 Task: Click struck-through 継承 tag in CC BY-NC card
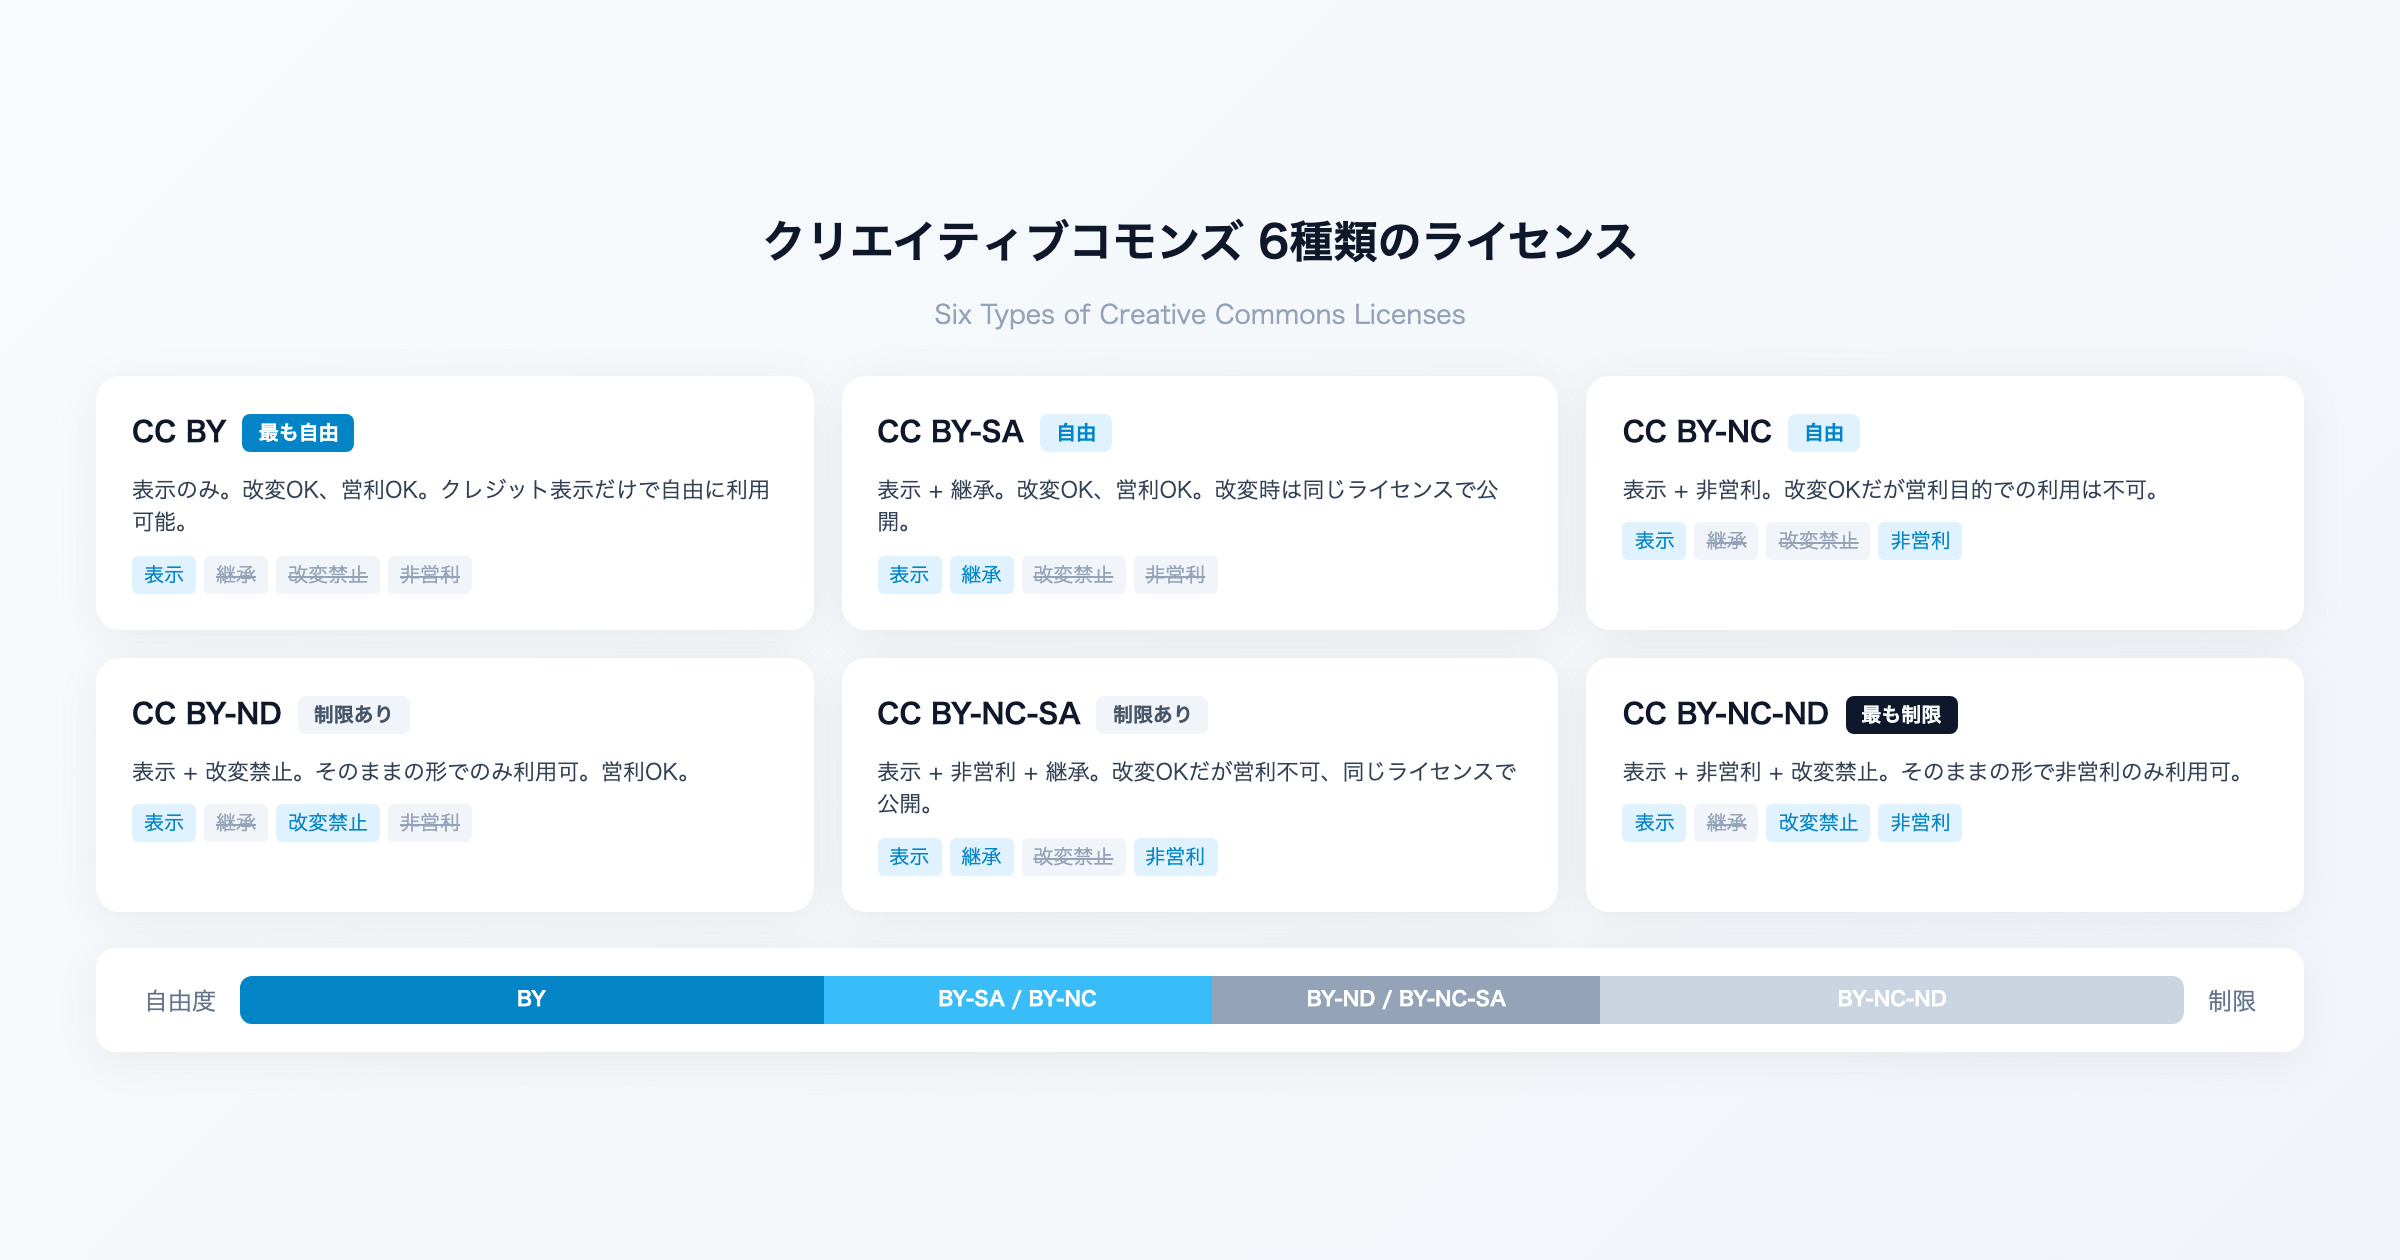point(1726,541)
